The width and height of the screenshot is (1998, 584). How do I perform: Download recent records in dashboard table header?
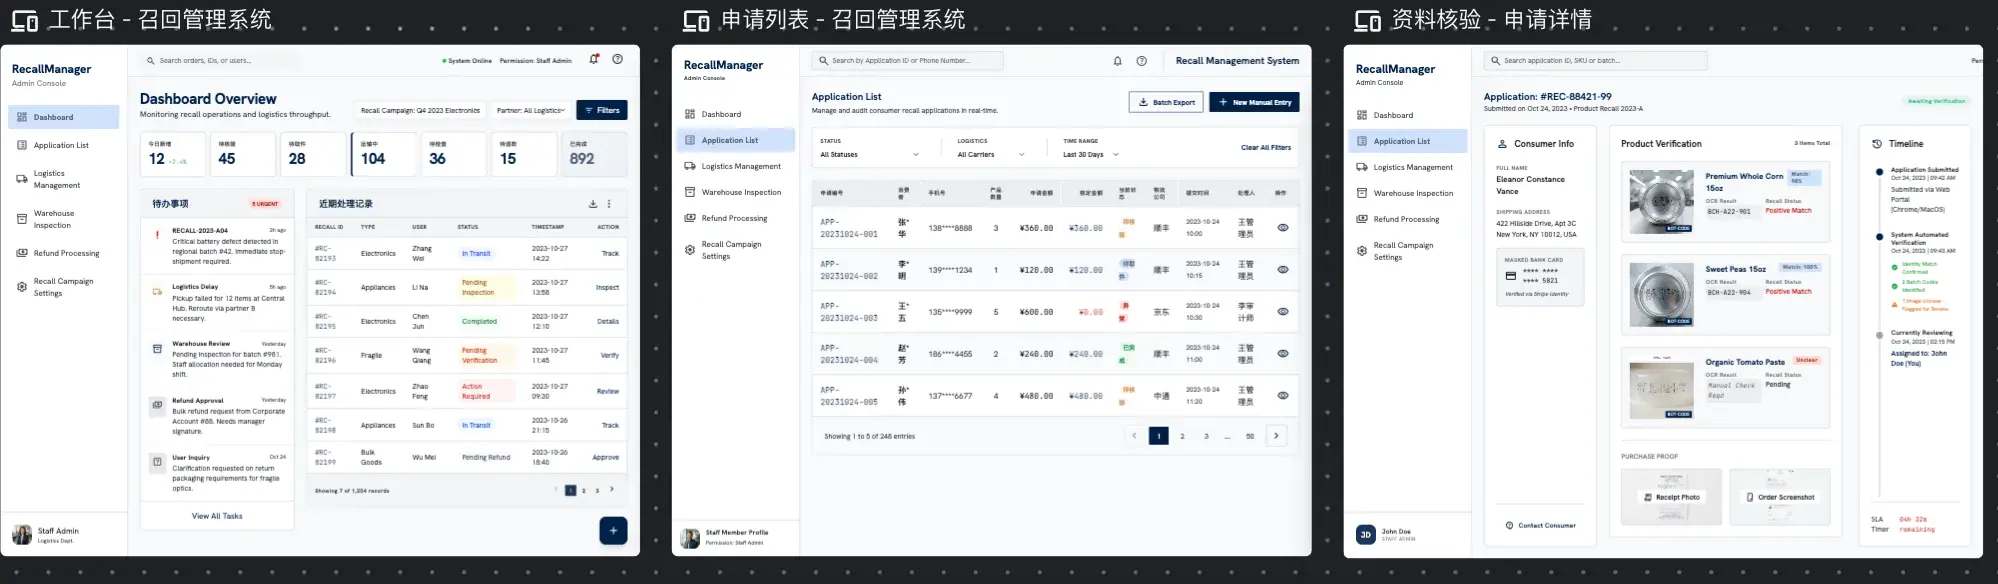point(593,204)
